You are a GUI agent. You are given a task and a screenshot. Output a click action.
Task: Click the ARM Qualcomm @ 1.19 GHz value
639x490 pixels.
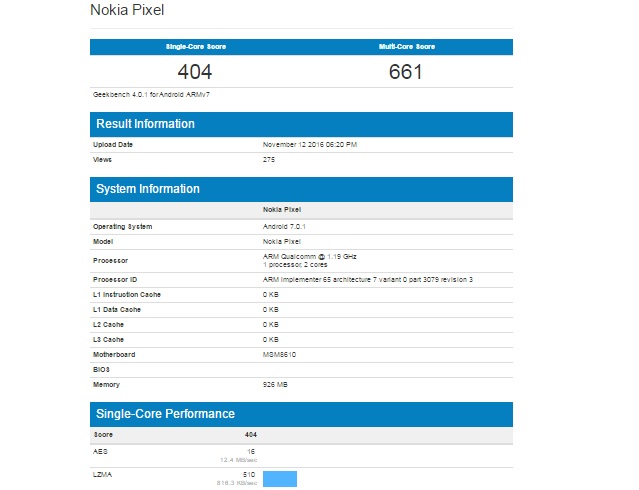pos(310,257)
